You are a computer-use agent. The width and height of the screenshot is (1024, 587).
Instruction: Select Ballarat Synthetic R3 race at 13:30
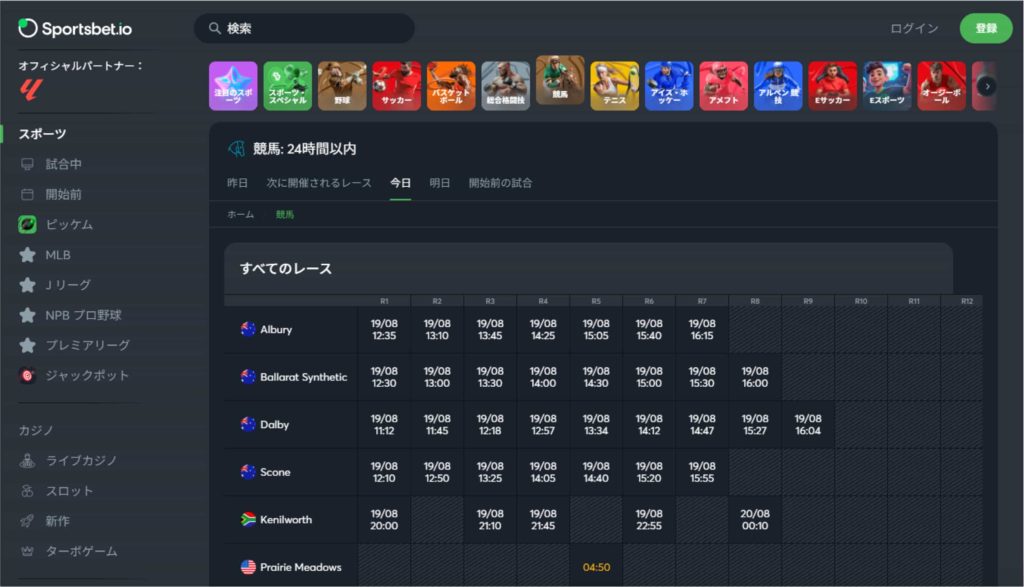click(x=490, y=377)
